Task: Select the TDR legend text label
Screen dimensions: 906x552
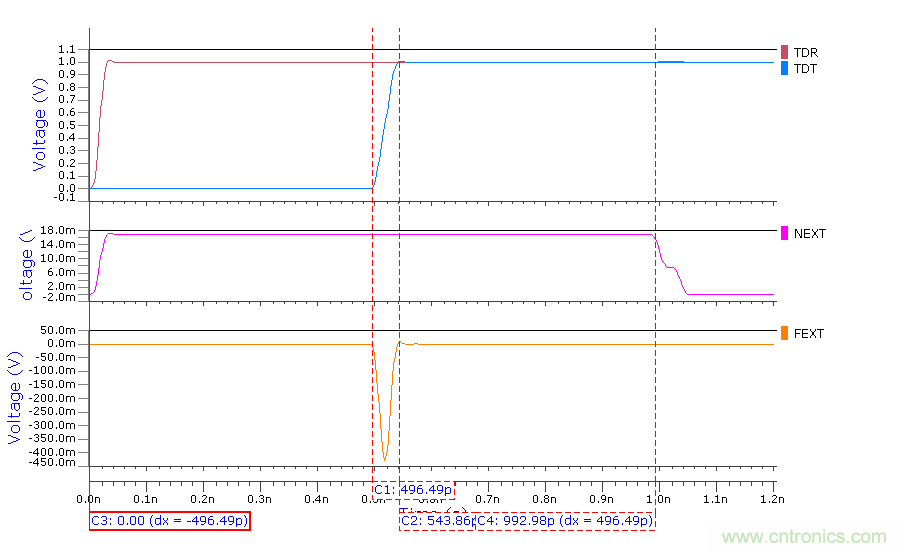Action: [x=806, y=52]
